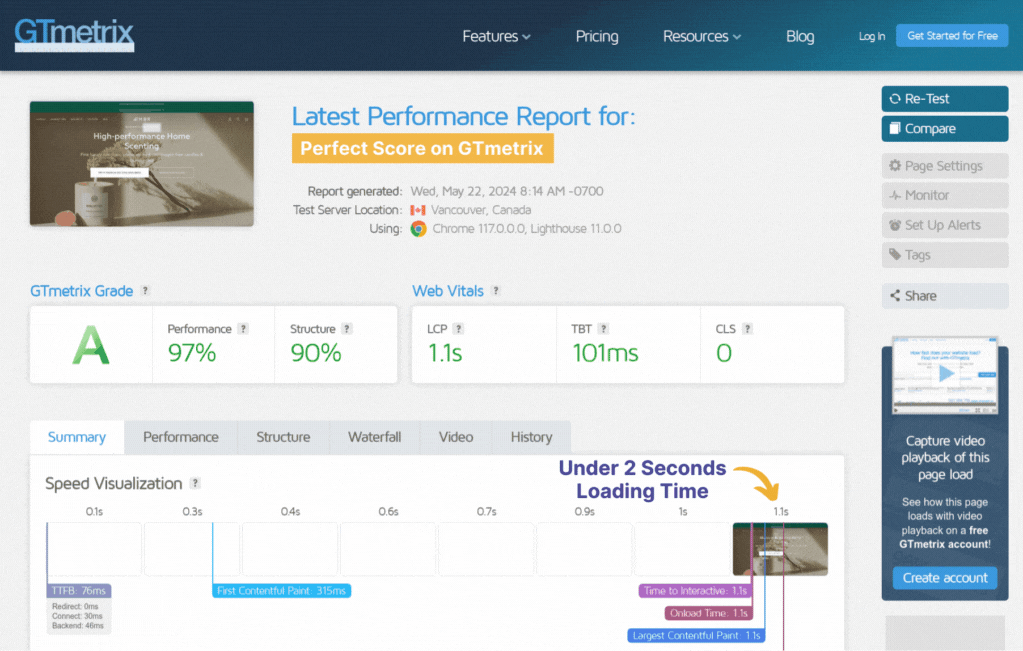Click the LCP value 1.1s
This screenshot has width=1023, height=651.
(x=445, y=353)
